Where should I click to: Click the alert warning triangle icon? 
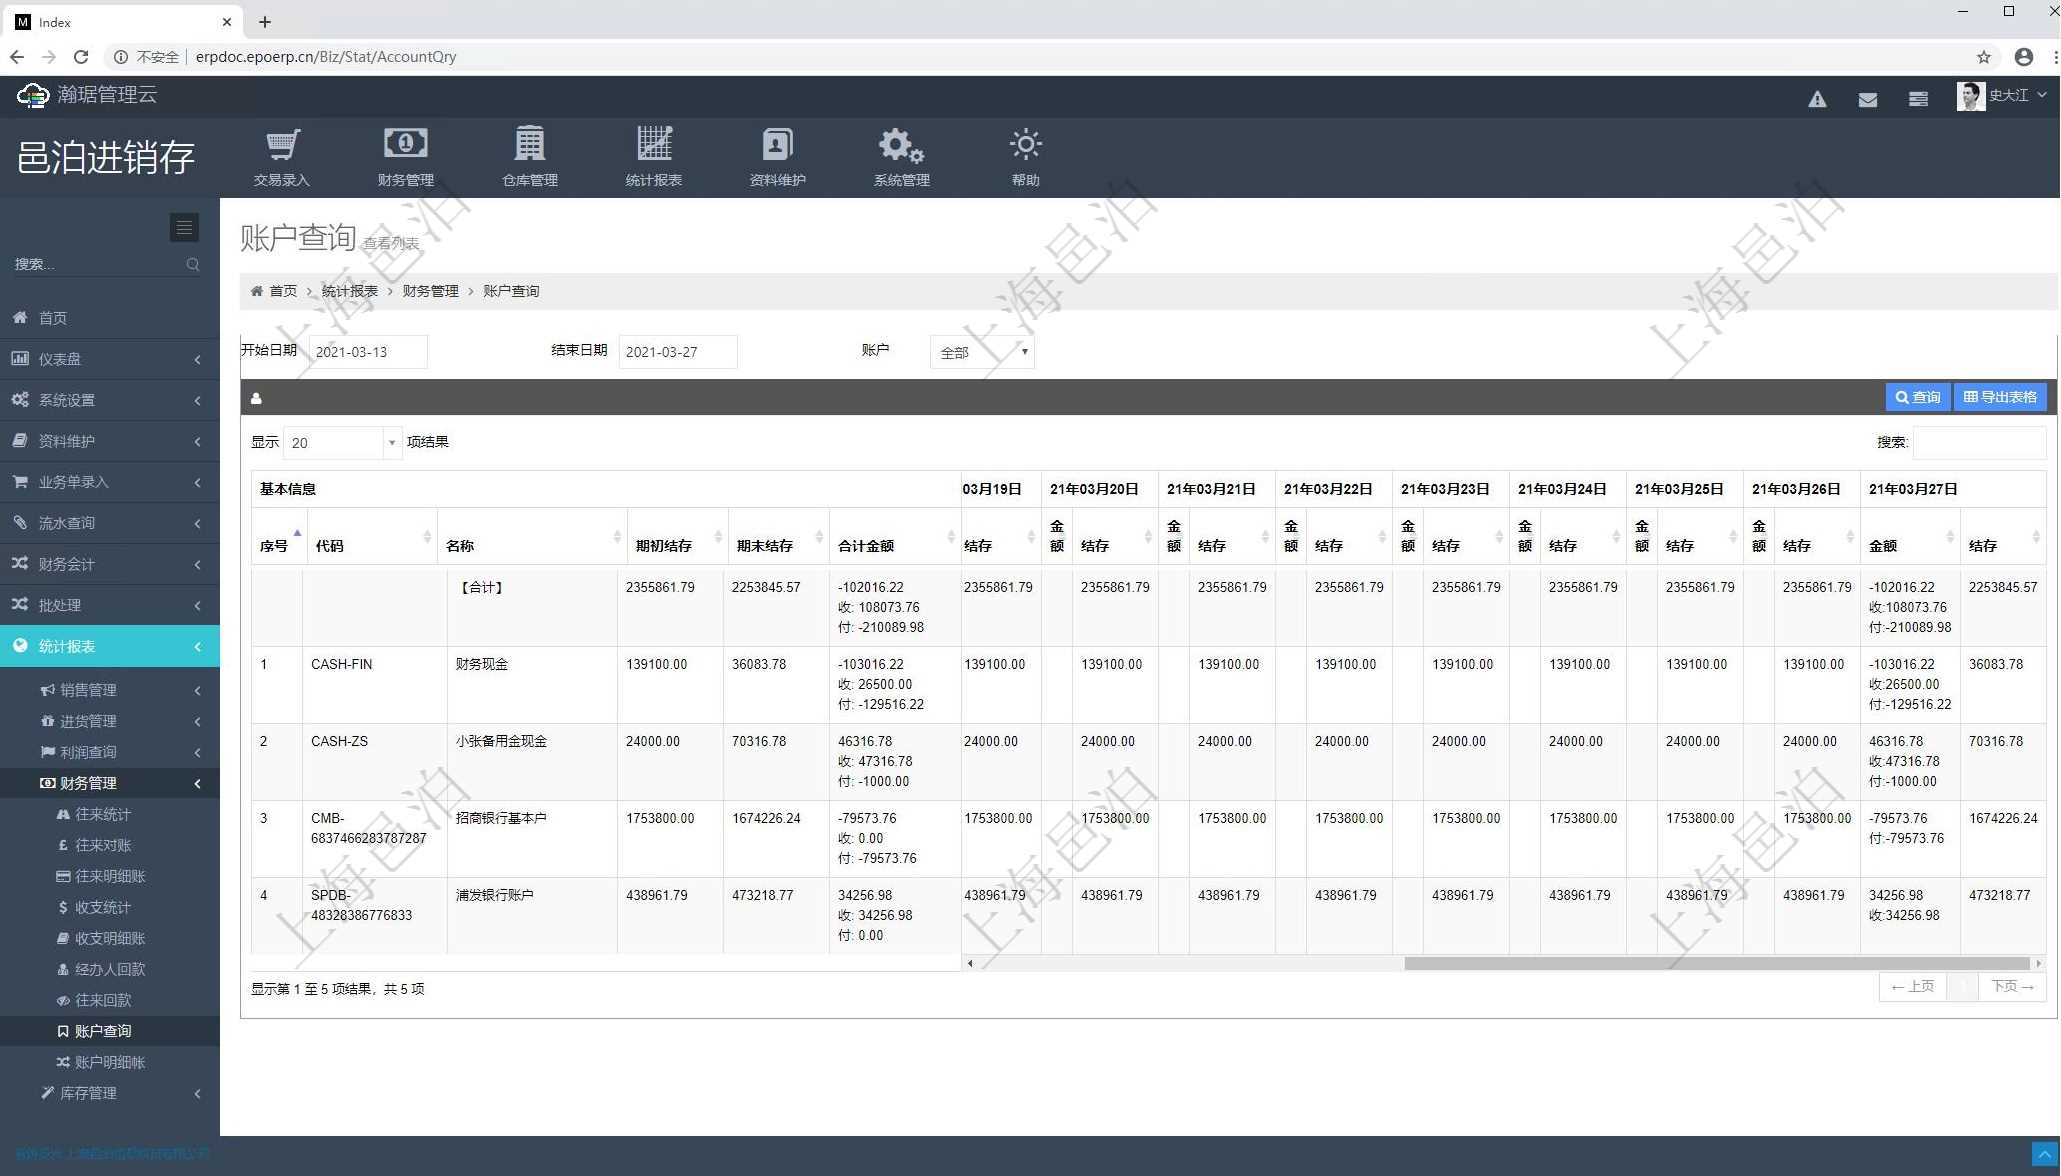point(1817,99)
